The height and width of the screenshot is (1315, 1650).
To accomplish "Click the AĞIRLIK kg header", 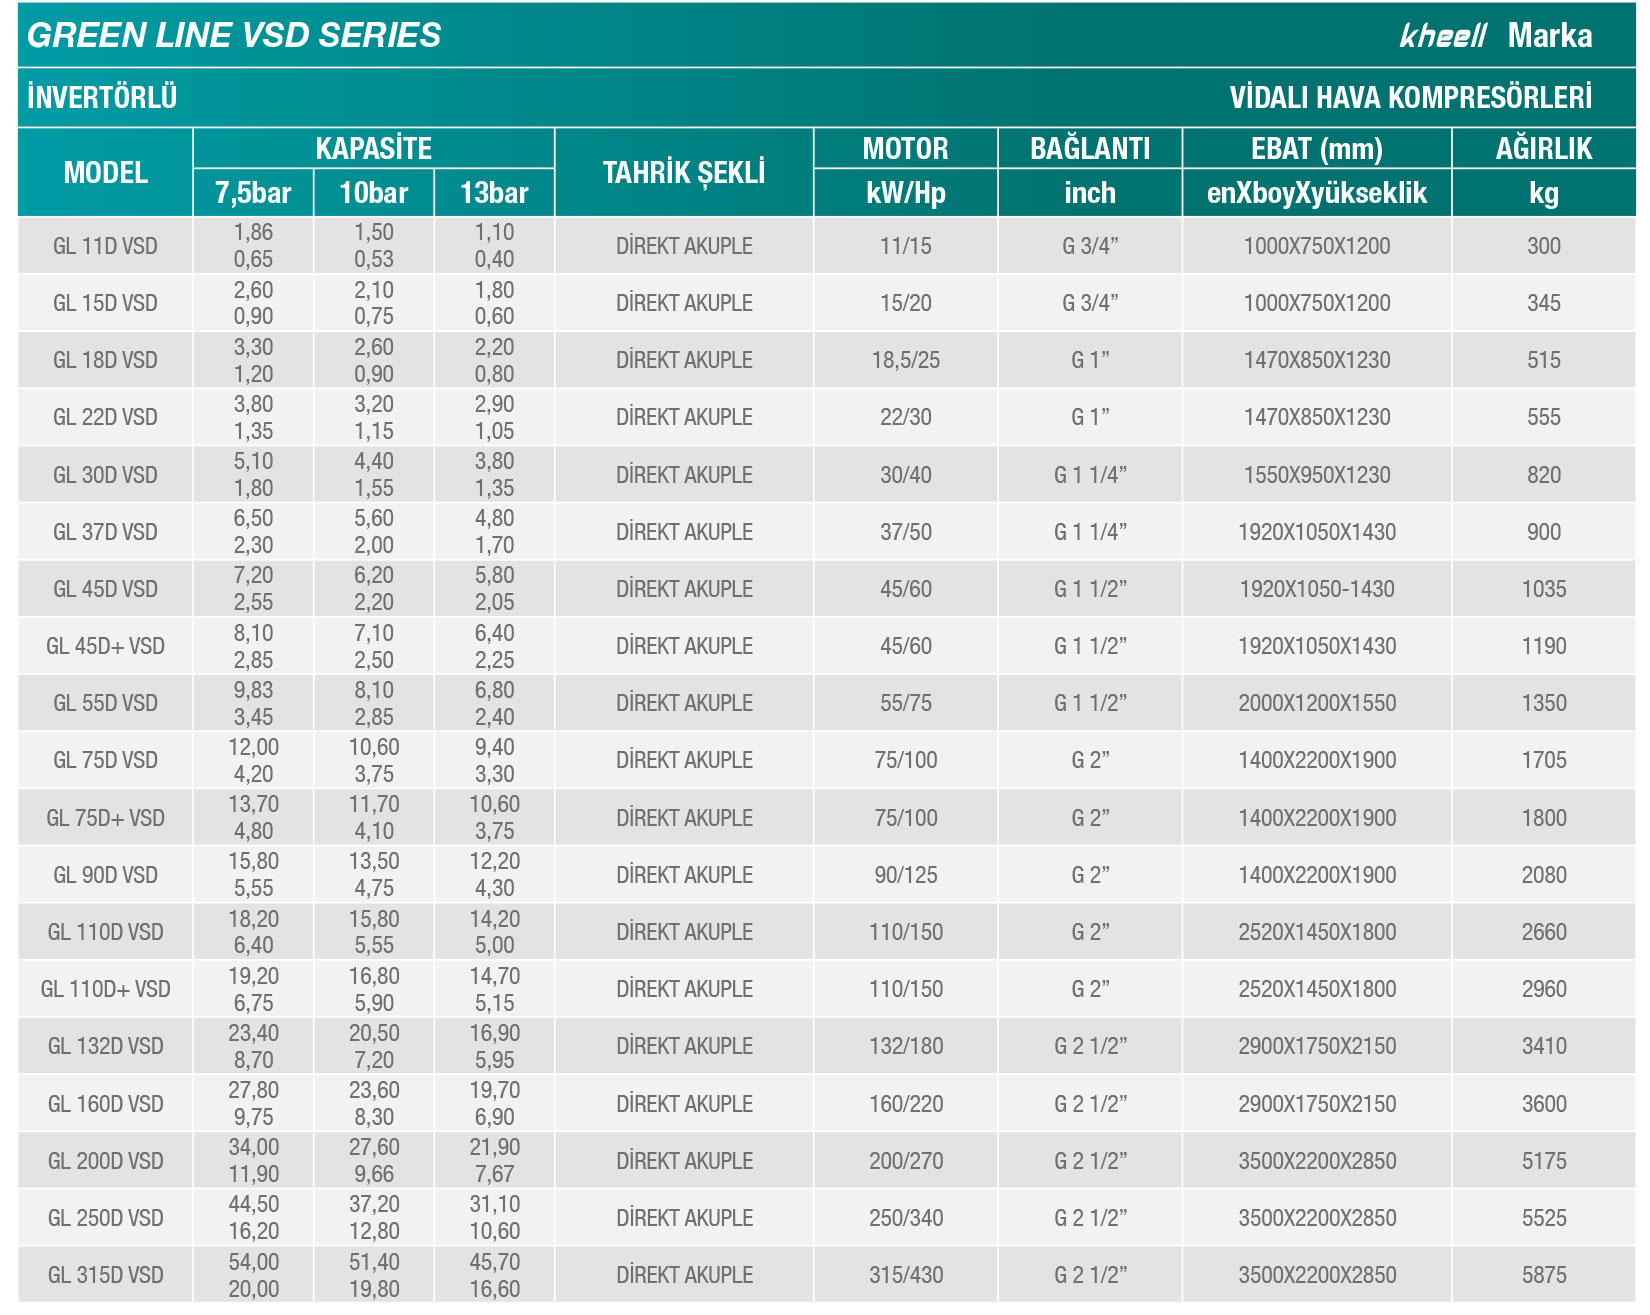I will [1544, 172].
